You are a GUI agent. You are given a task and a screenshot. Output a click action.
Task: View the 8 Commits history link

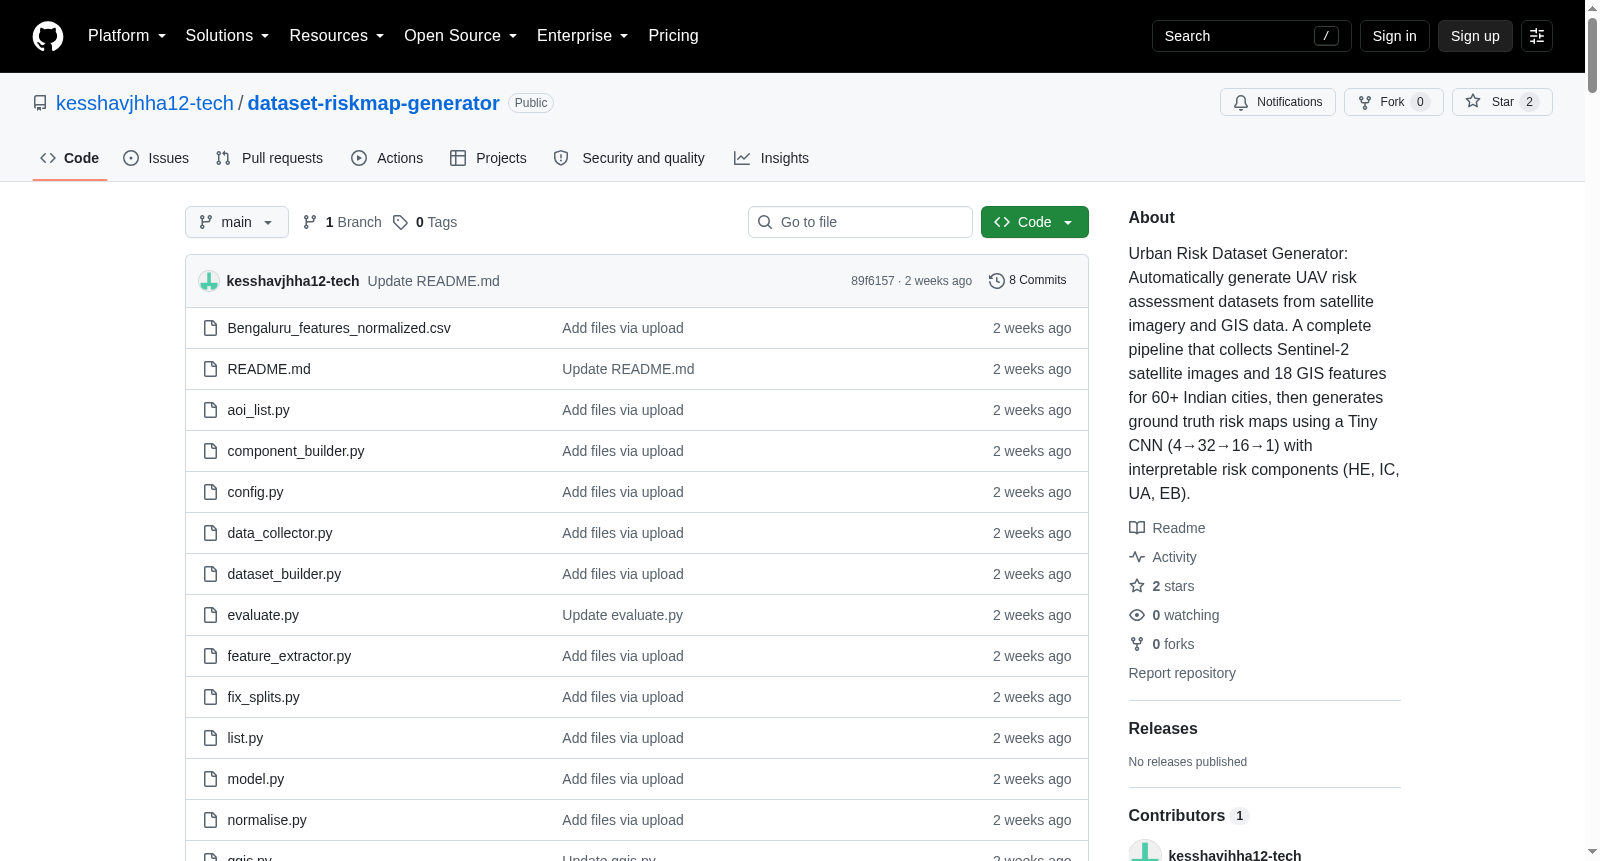pyautogui.click(x=1028, y=281)
